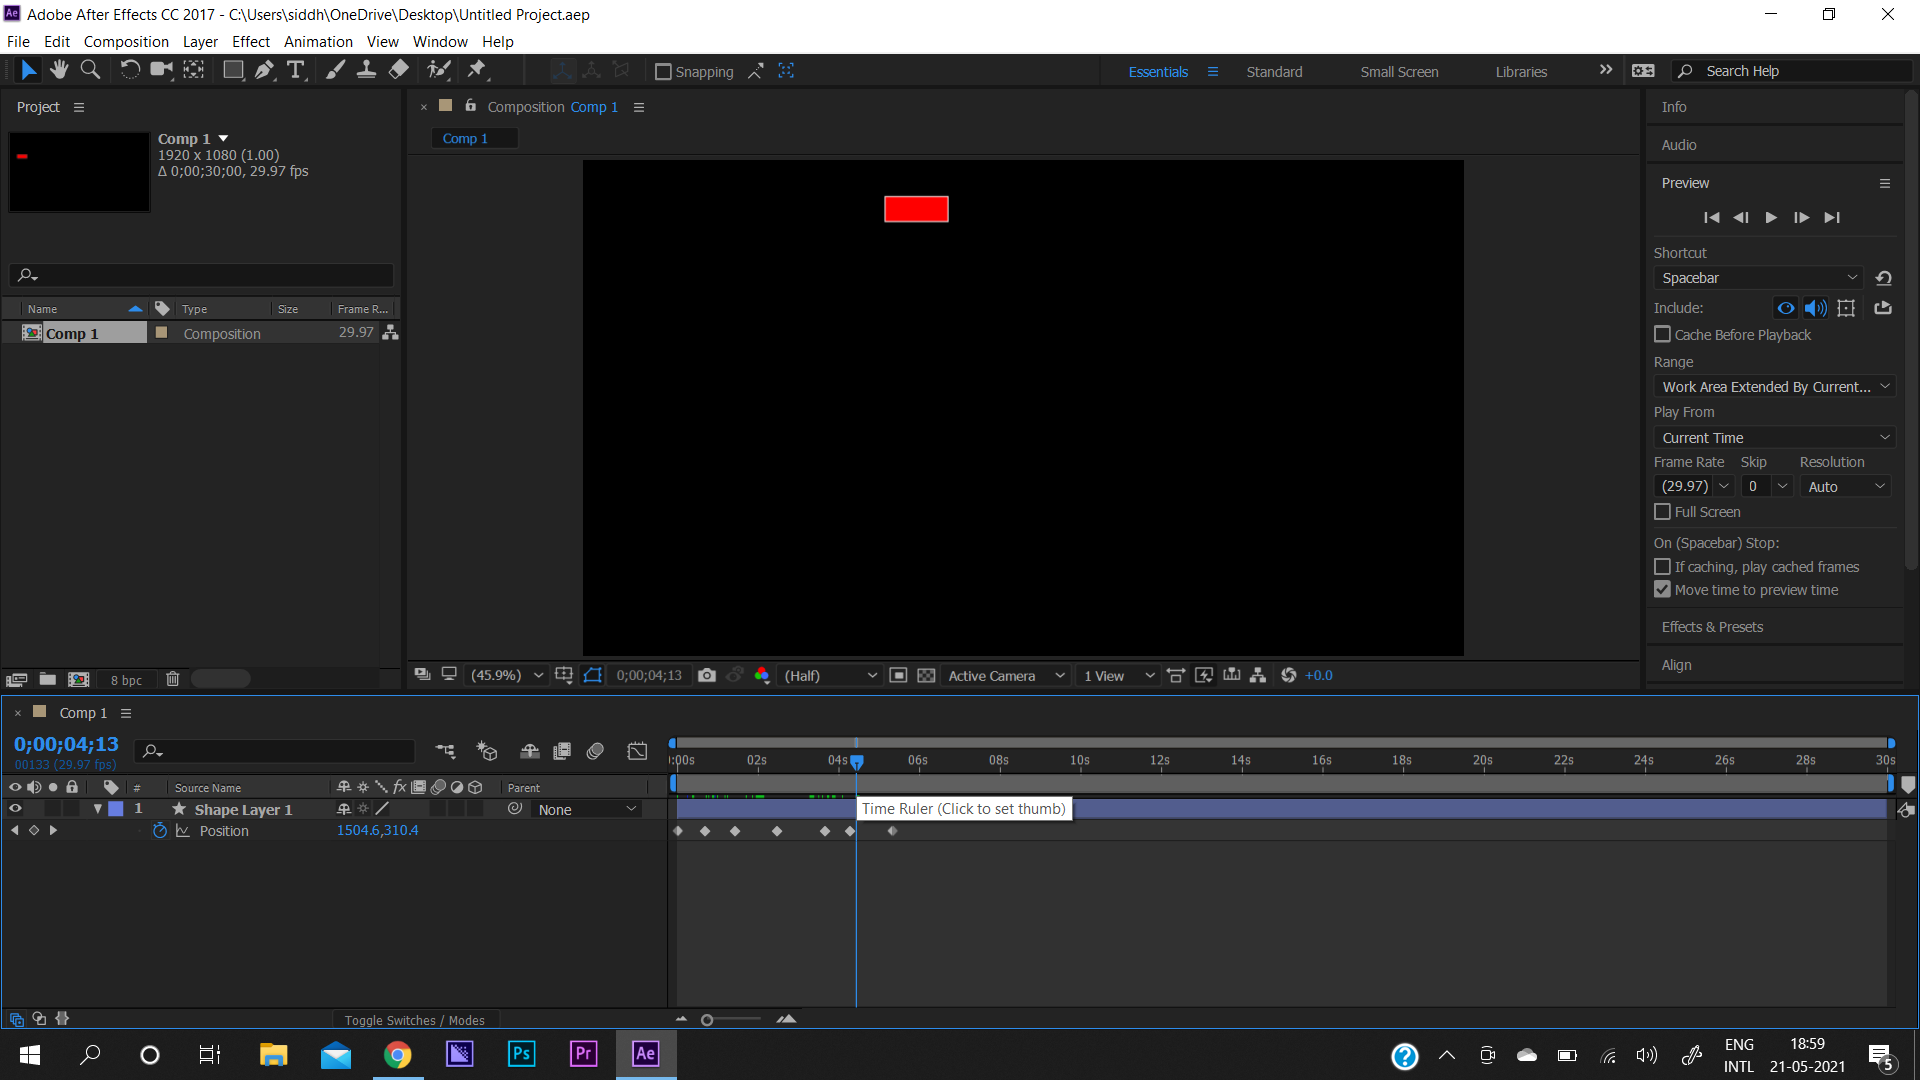The width and height of the screenshot is (1920, 1080).
Task: Enable the Cache Before Playback checkbox
Action: 1663,334
